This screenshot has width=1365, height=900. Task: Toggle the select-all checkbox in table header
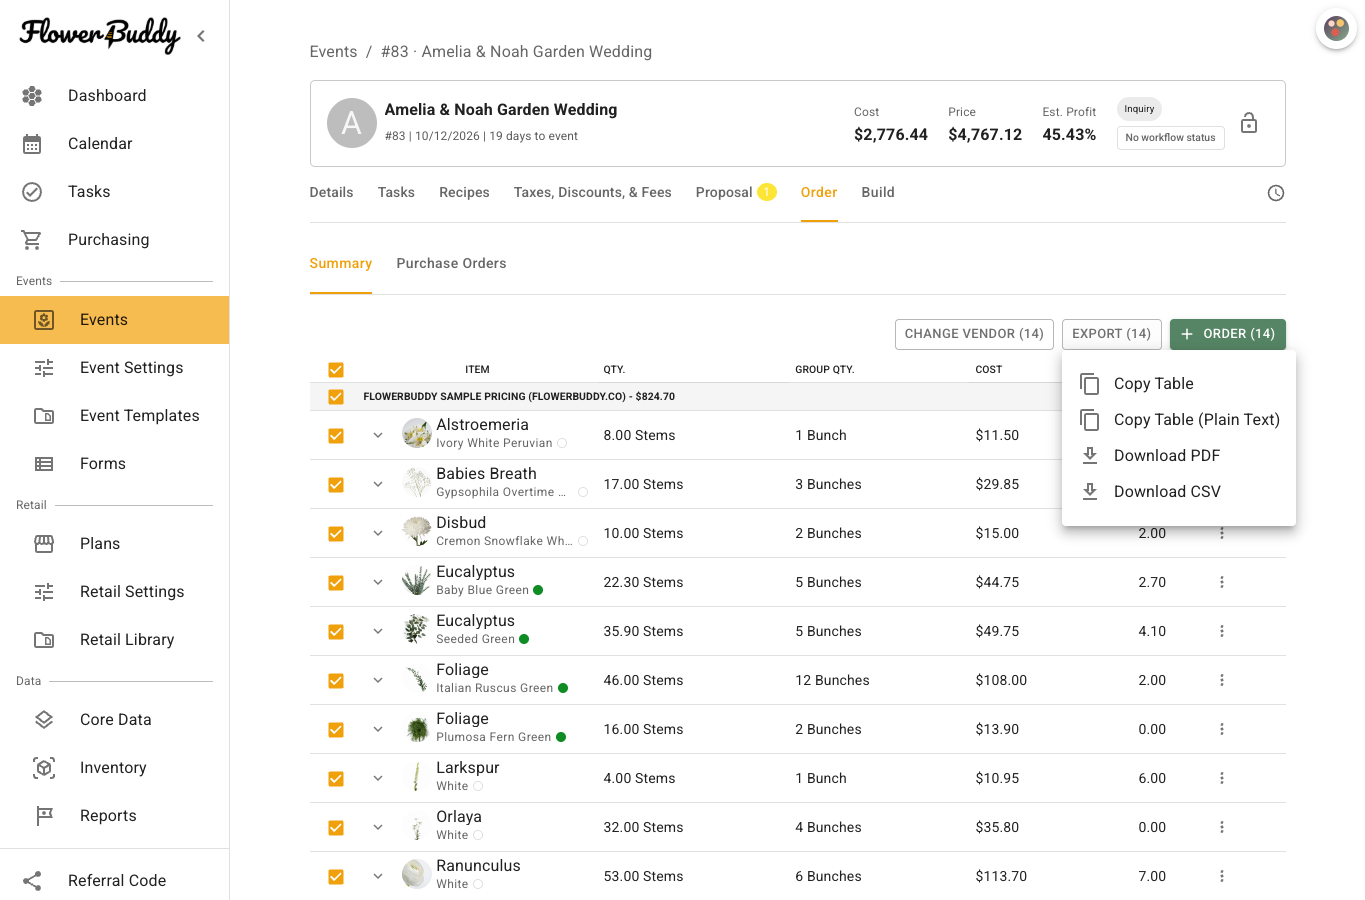click(336, 370)
